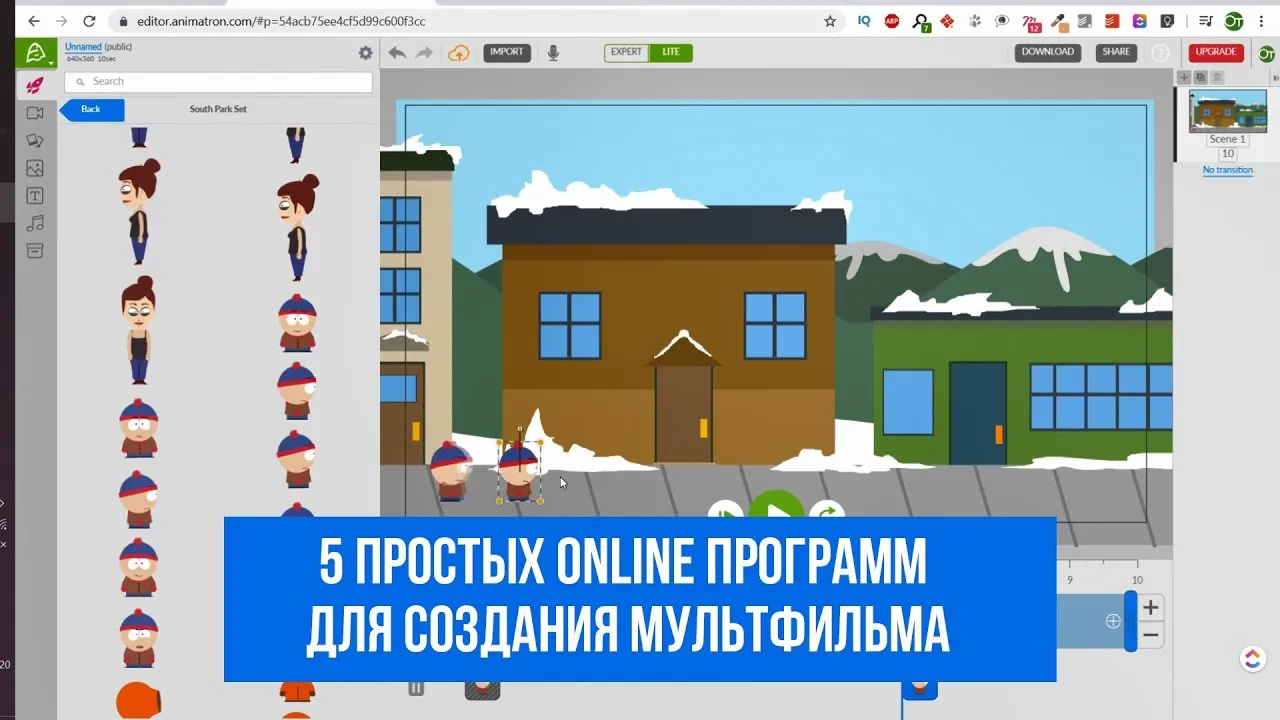The image size is (1280, 720).
Task: Select the Scene 1 thumbnail
Action: click(1228, 111)
